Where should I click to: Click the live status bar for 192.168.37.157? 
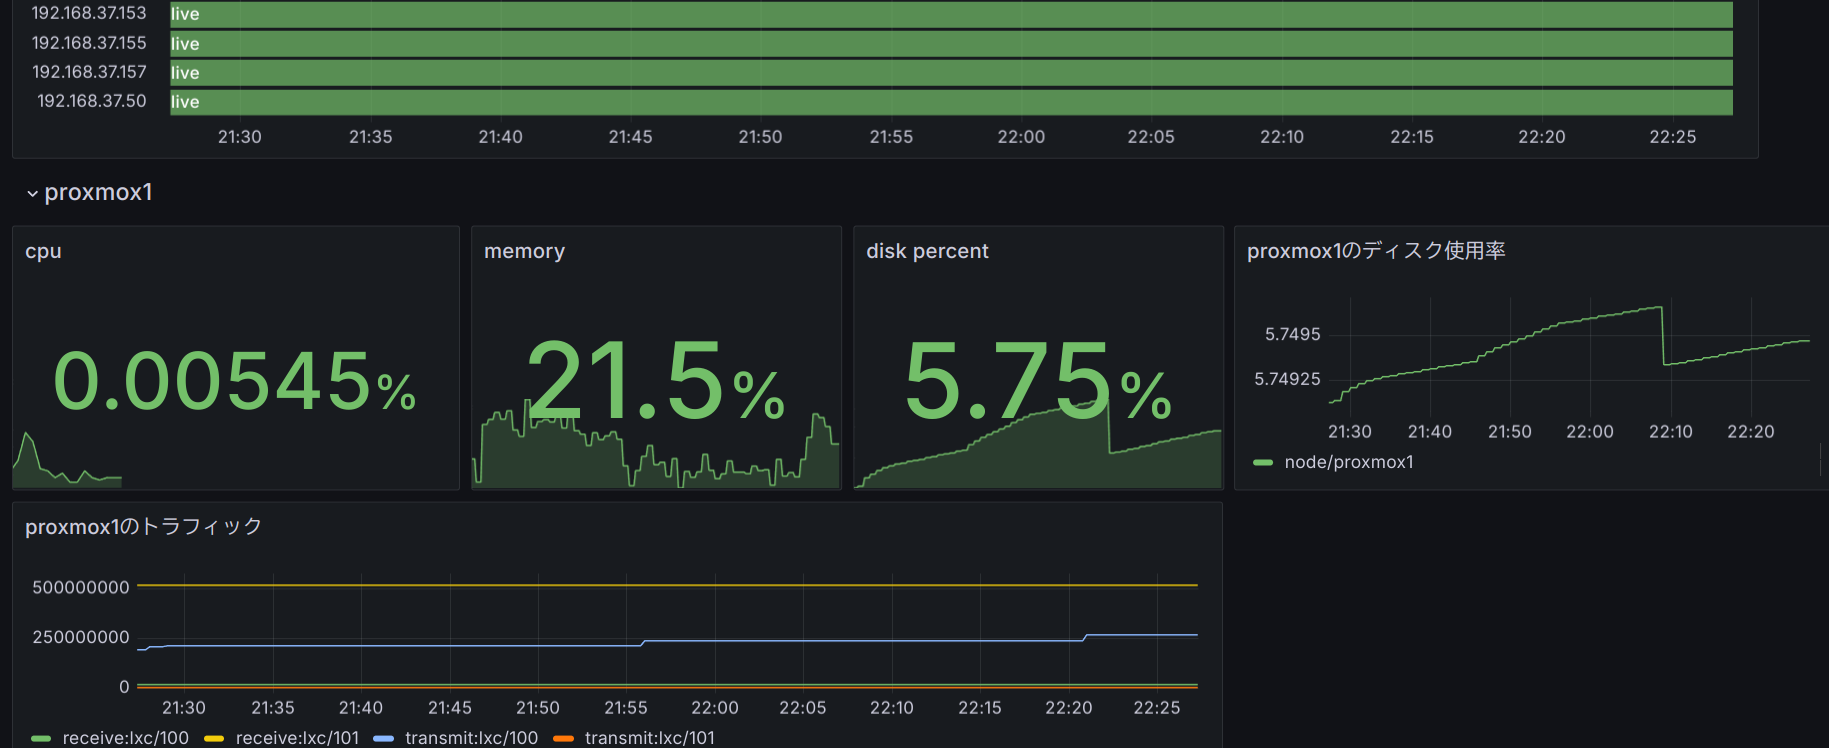coord(951,72)
